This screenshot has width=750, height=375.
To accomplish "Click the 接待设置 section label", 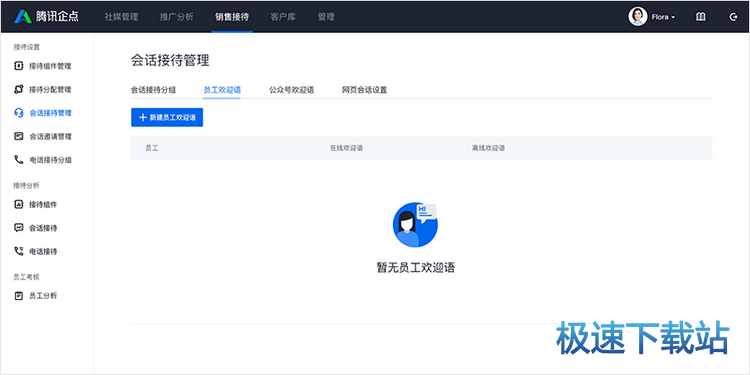I will (27, 47).
